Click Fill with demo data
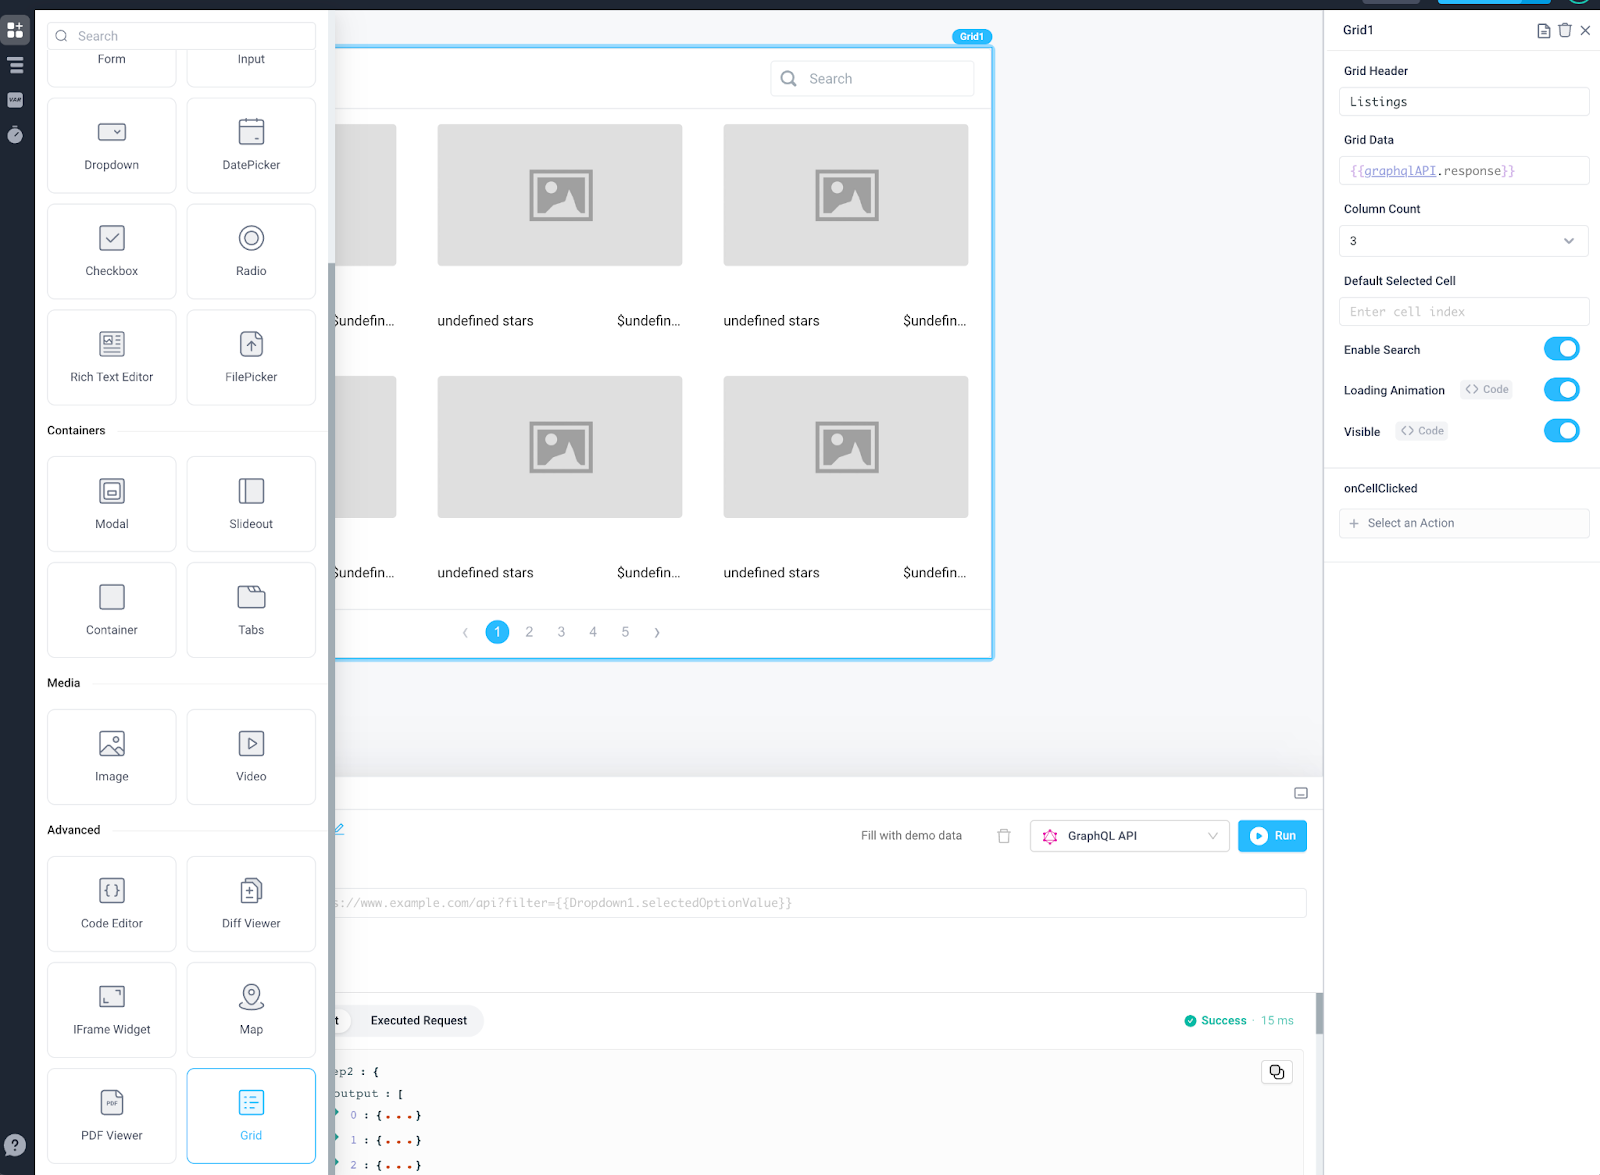This screenshot has height=1175, width=1600. [x=910, y=835]
